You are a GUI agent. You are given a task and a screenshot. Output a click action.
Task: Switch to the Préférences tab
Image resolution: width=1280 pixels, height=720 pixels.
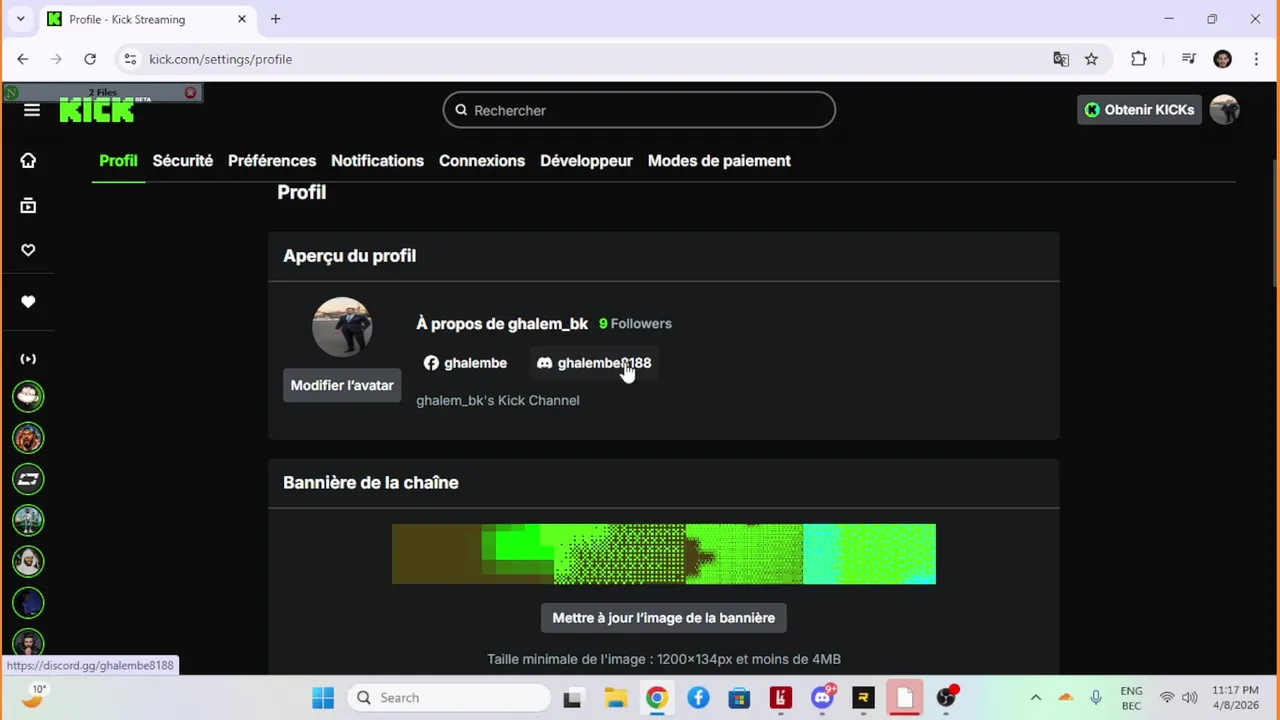(x=272, y=161)
